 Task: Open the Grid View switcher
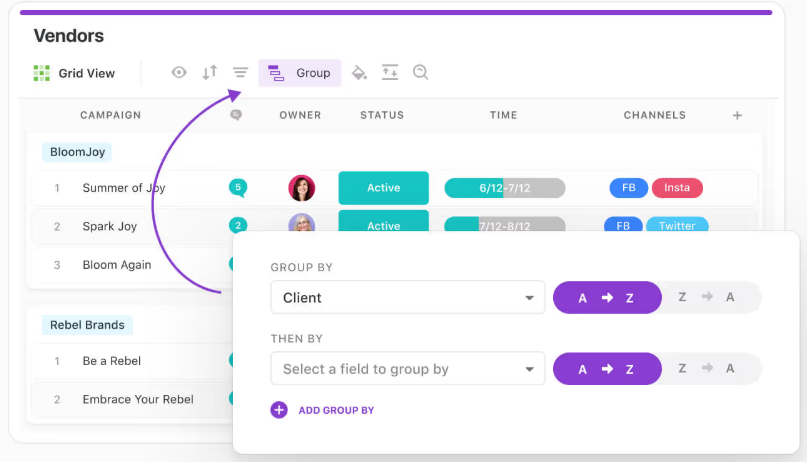[75, 73]
